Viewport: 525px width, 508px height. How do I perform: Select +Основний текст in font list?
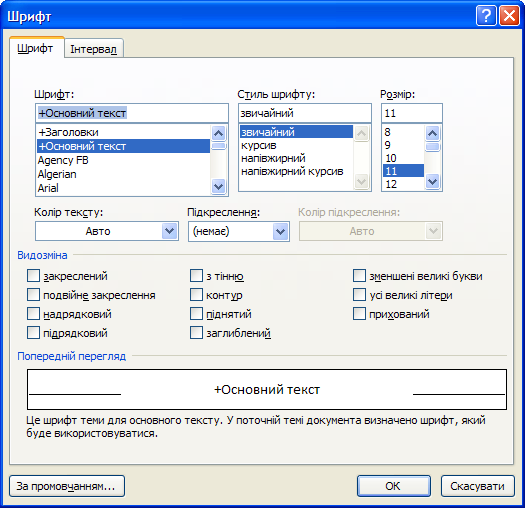[x=123, y=146]
